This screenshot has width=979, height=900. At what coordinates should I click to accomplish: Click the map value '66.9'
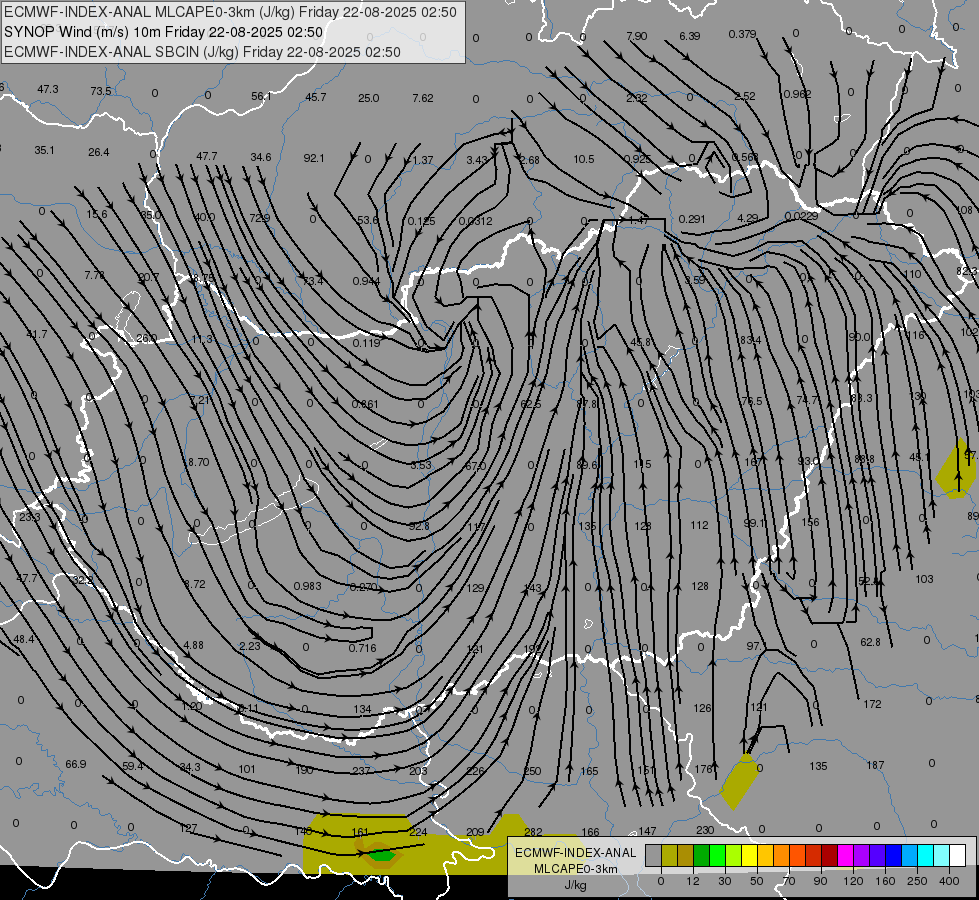pos(76,764)
